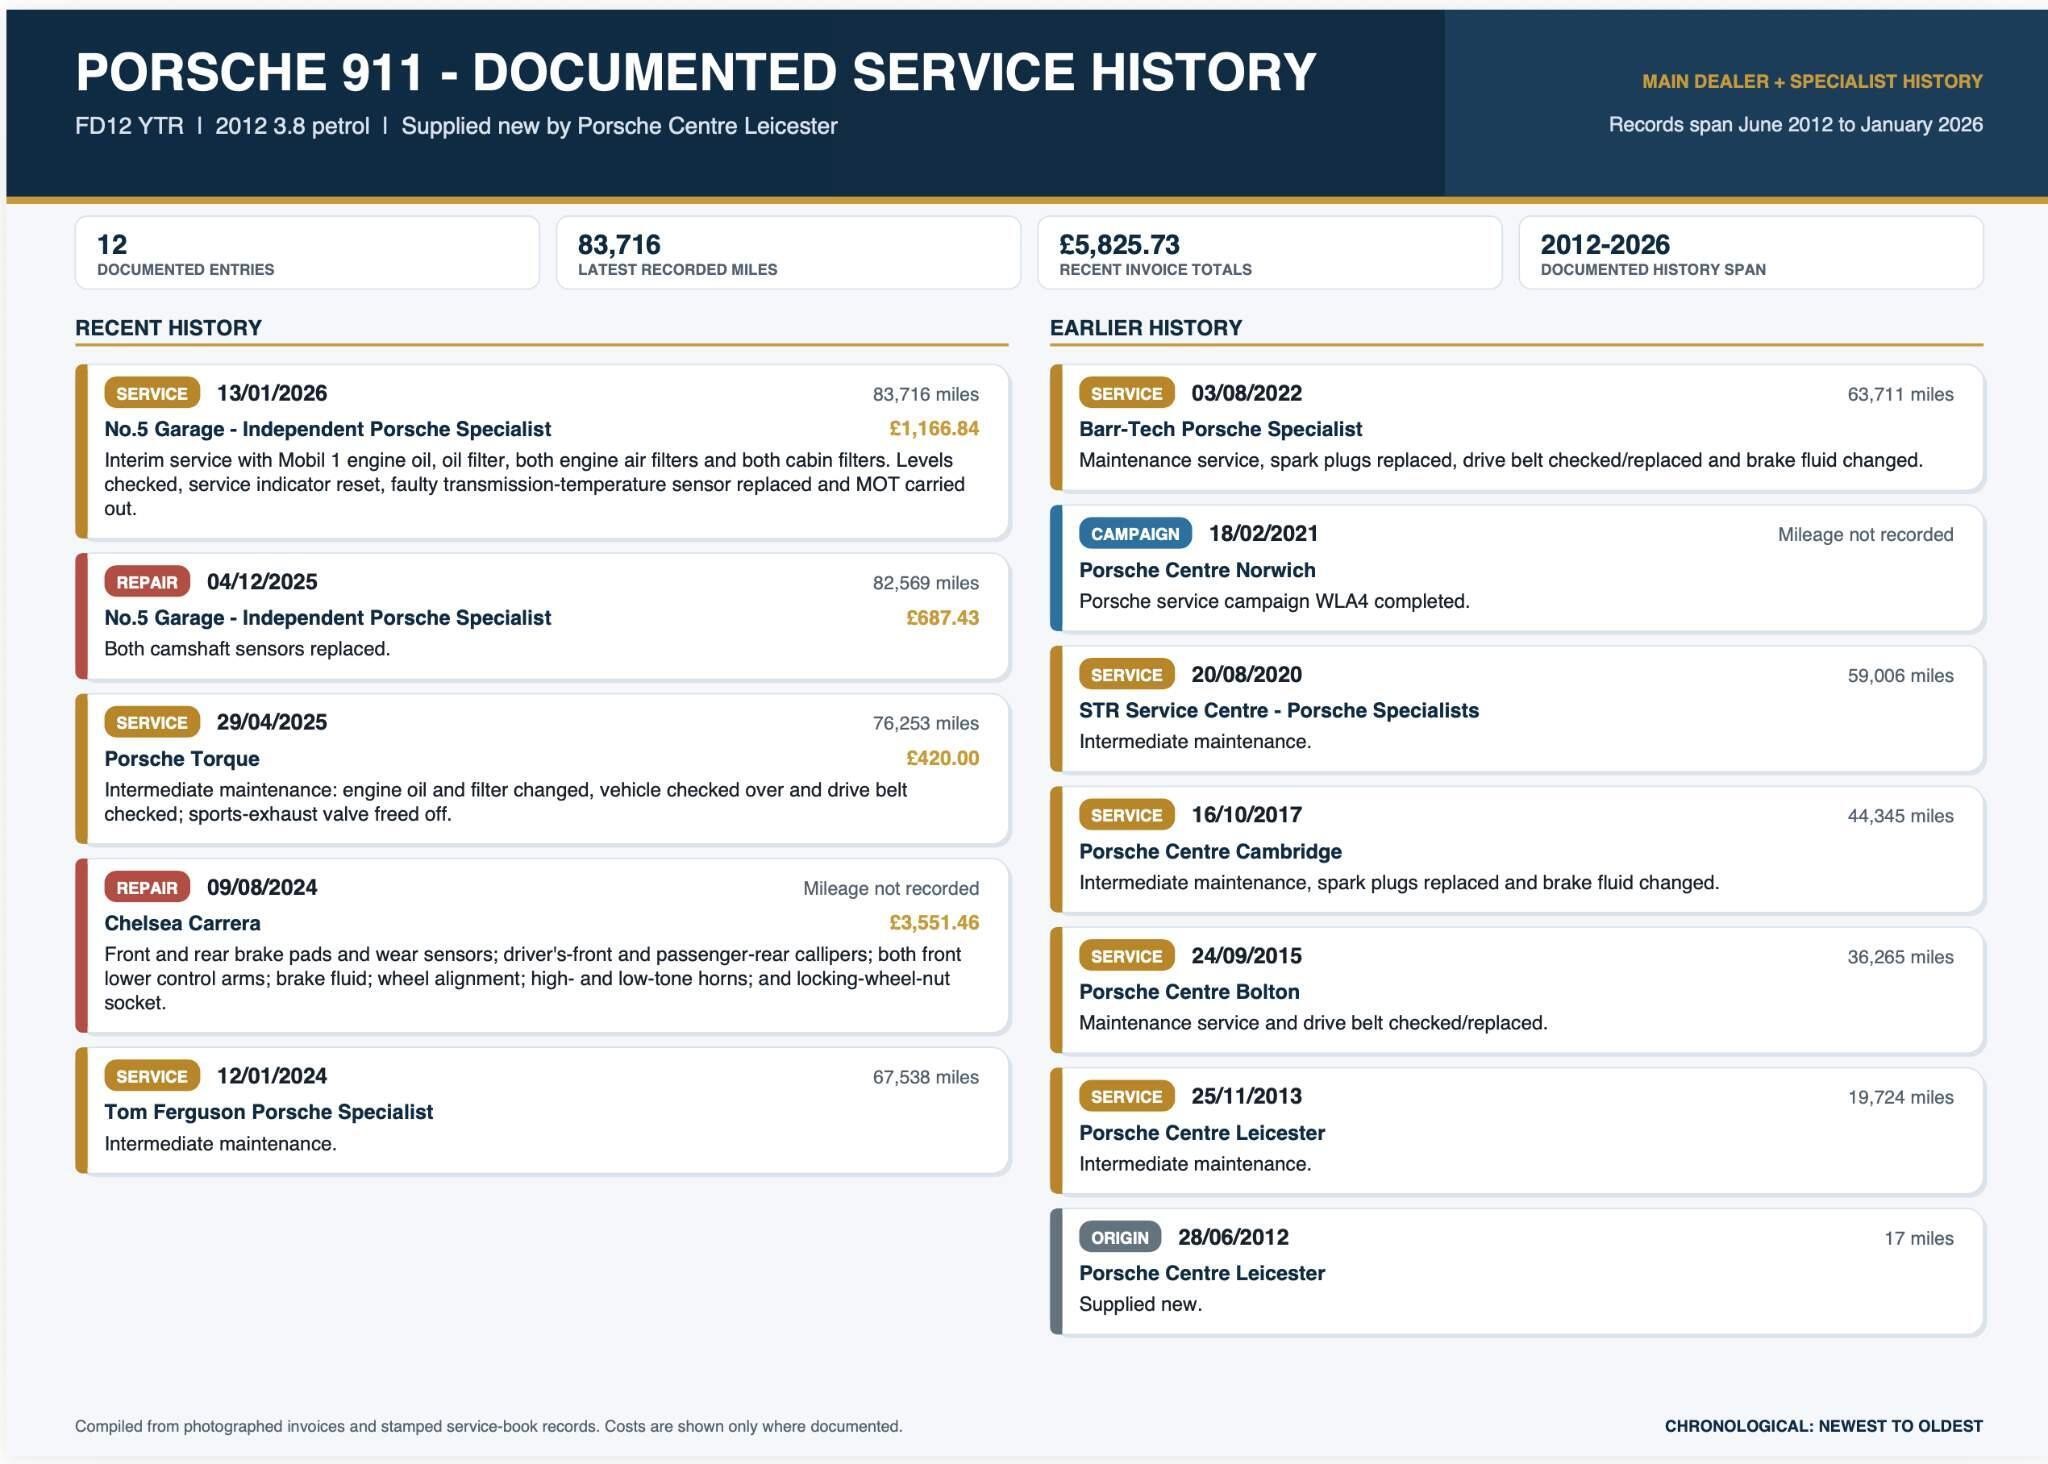
Task: Click the '12 Documented Entries' stat card
Action: (307, 253)
